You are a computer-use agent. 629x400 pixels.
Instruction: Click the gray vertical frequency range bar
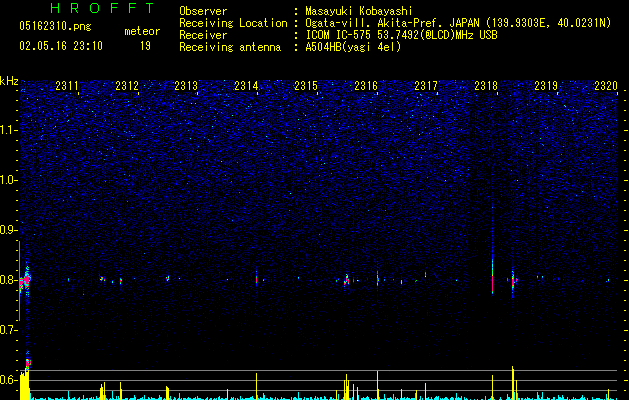click(19, 281)
